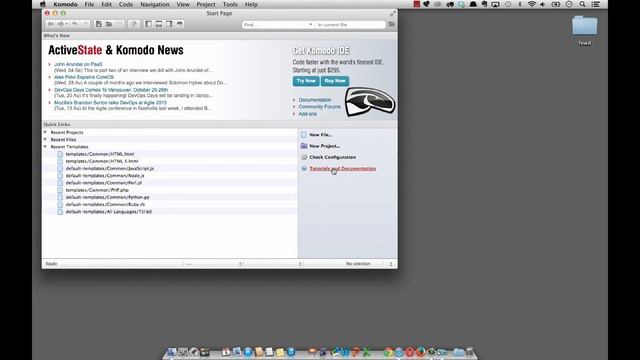Click the New File document icon in Quick Links
This screenshot has height=360, width=640.
(x=304, y=134)
